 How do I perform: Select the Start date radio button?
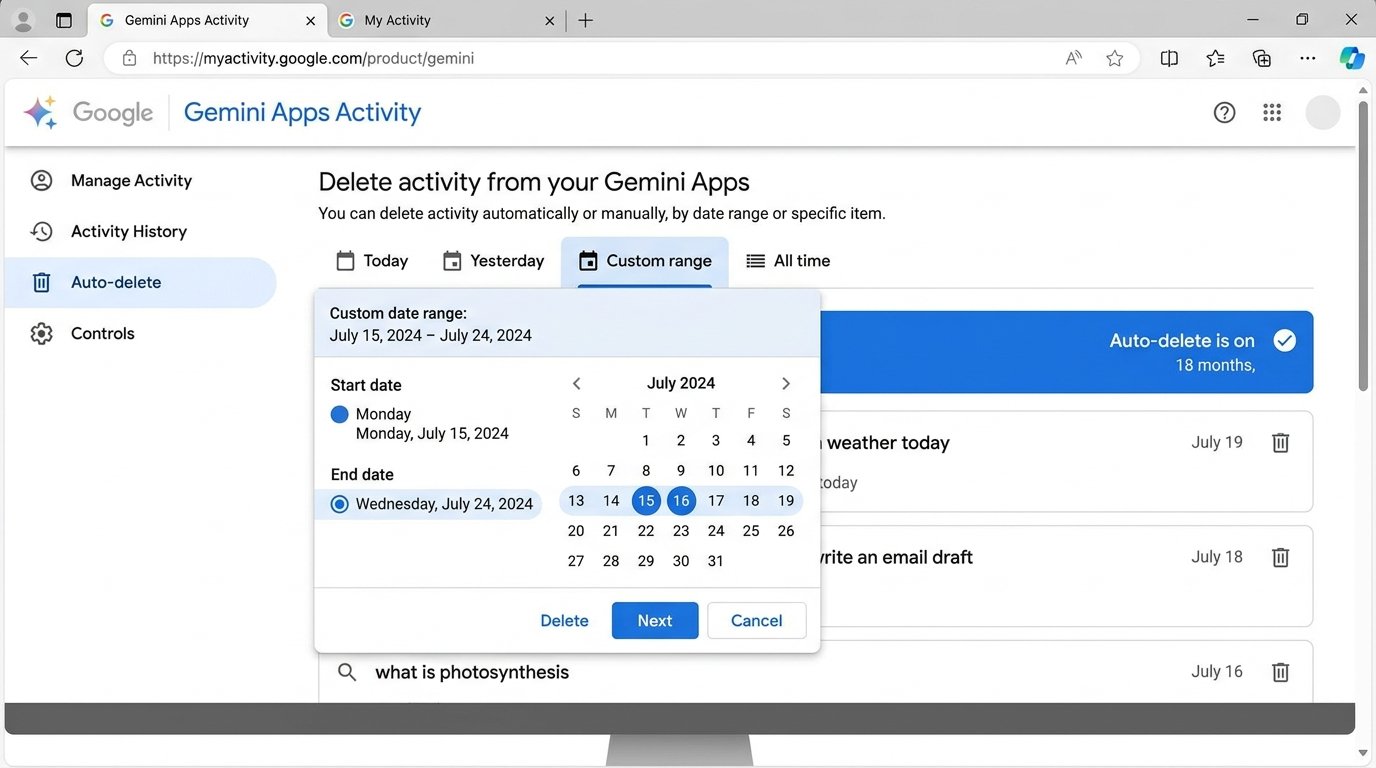339,414
